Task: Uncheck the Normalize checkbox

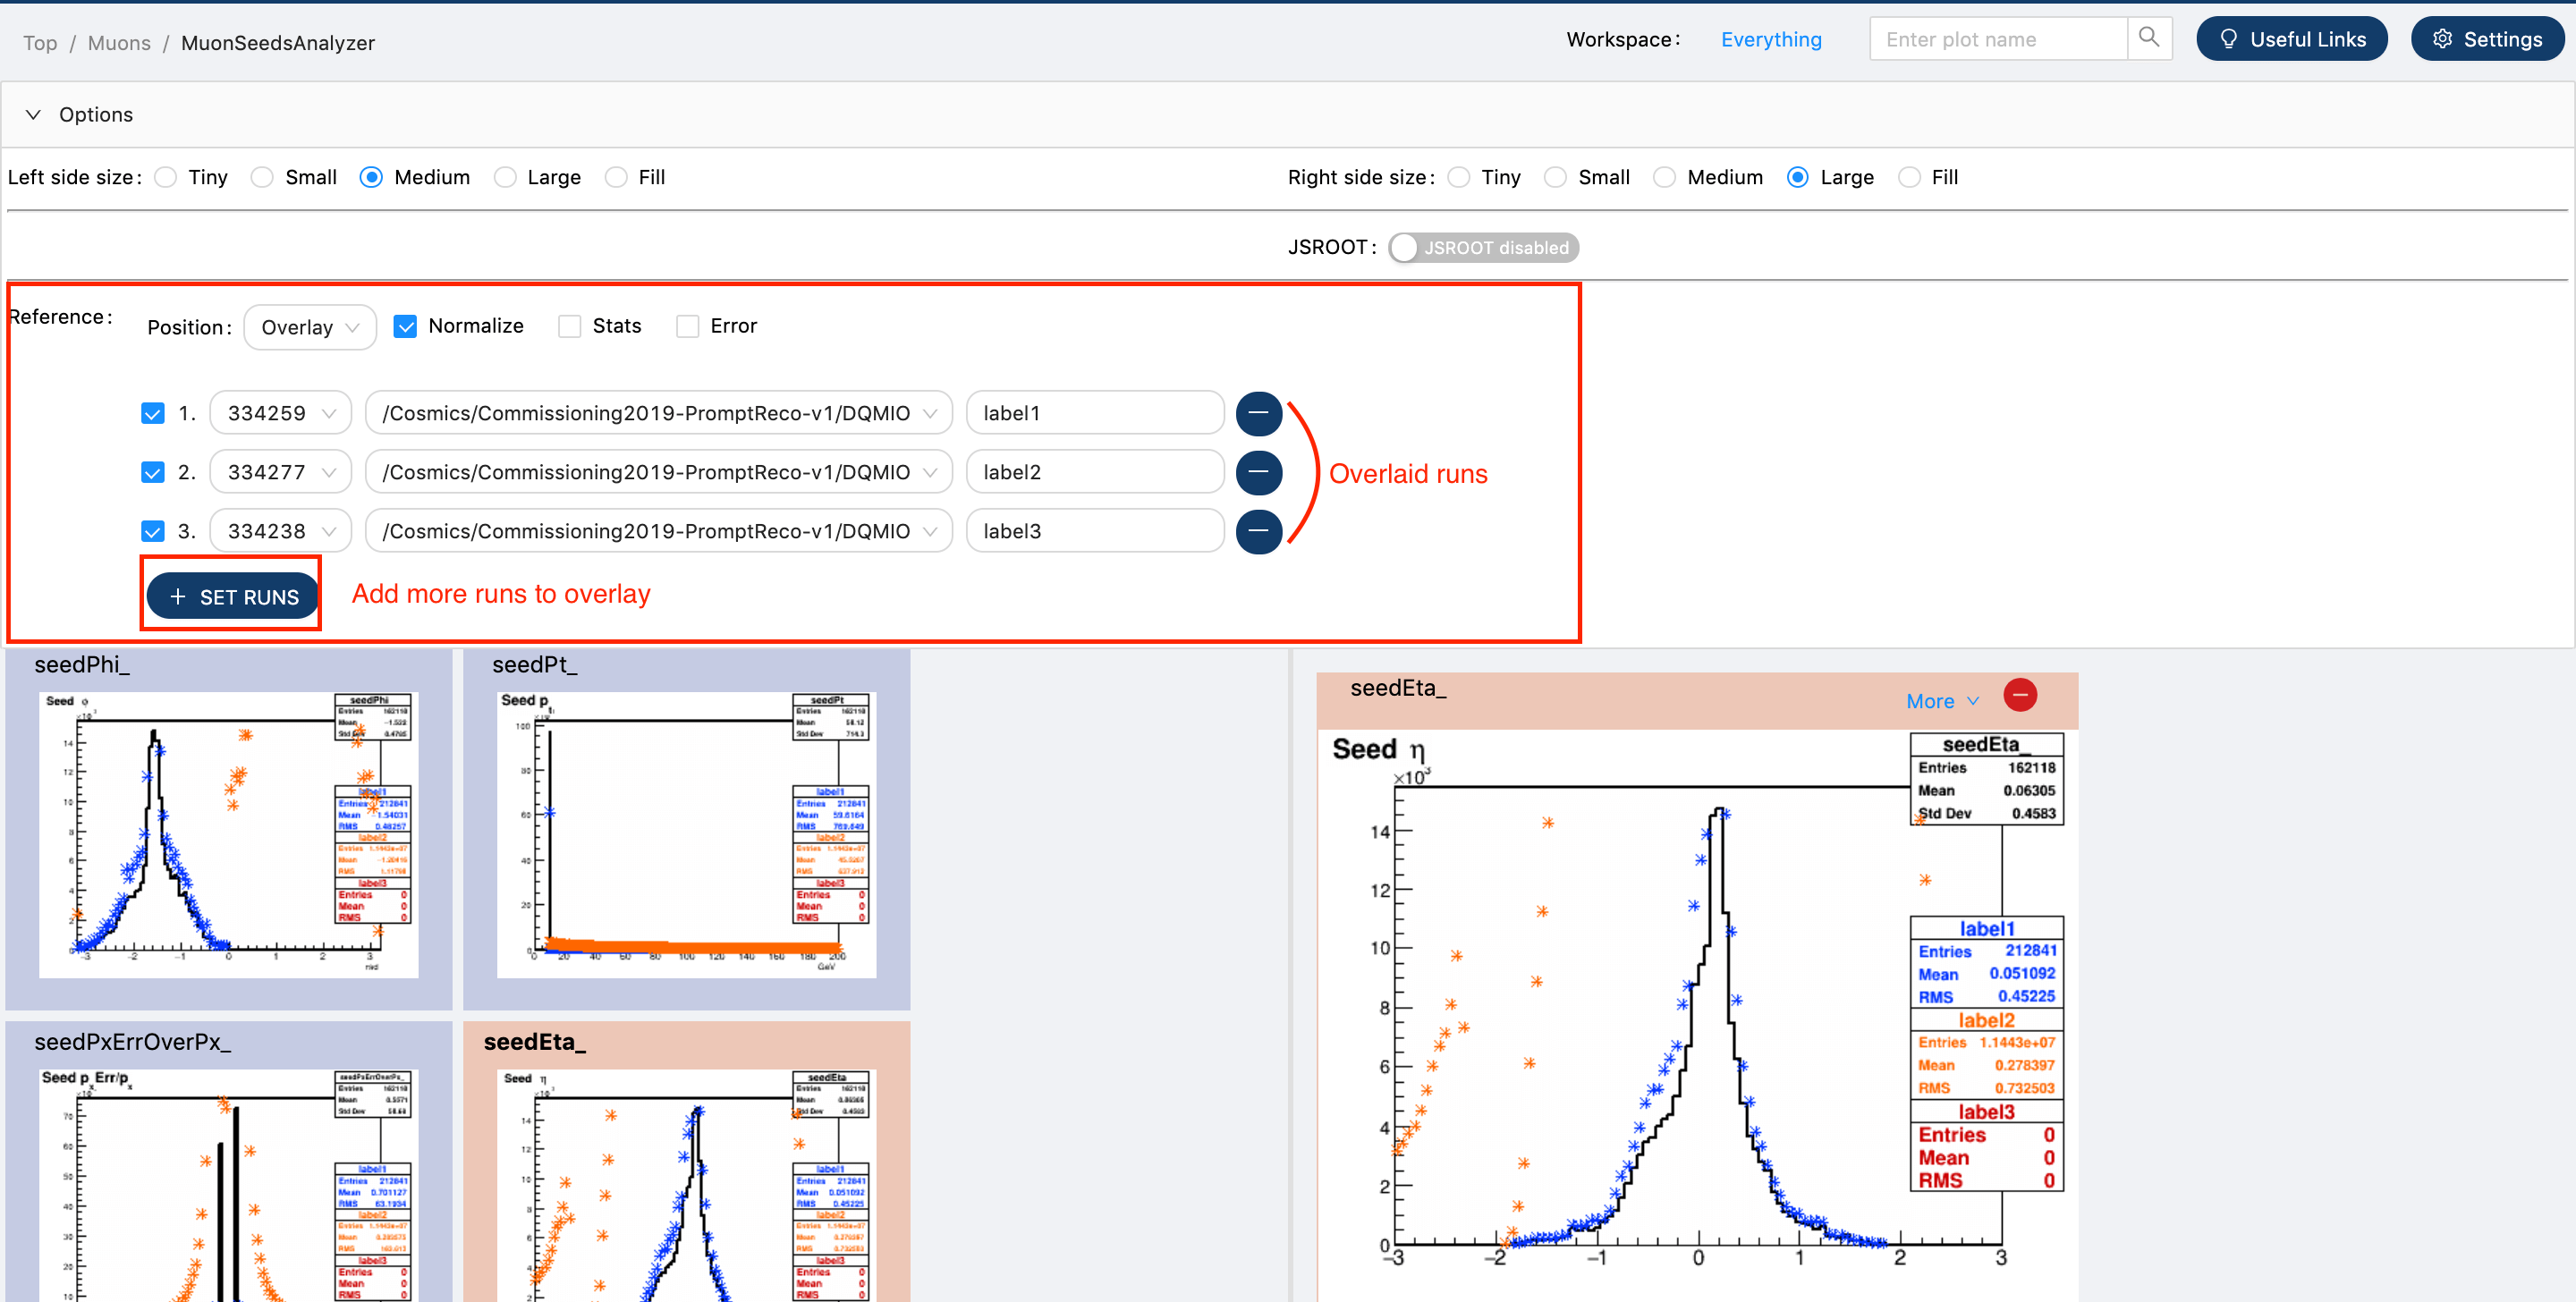Action: coord(405,326)
